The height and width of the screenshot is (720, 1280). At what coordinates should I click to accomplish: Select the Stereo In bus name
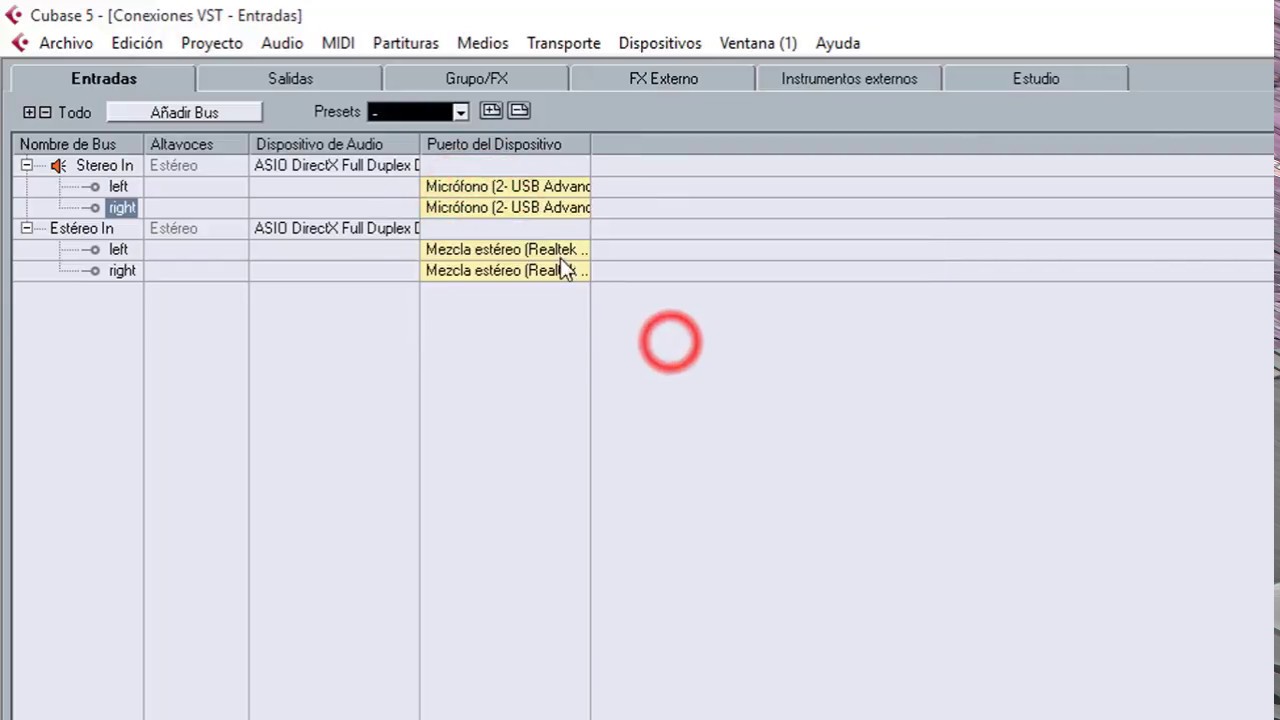pos(104,166)
